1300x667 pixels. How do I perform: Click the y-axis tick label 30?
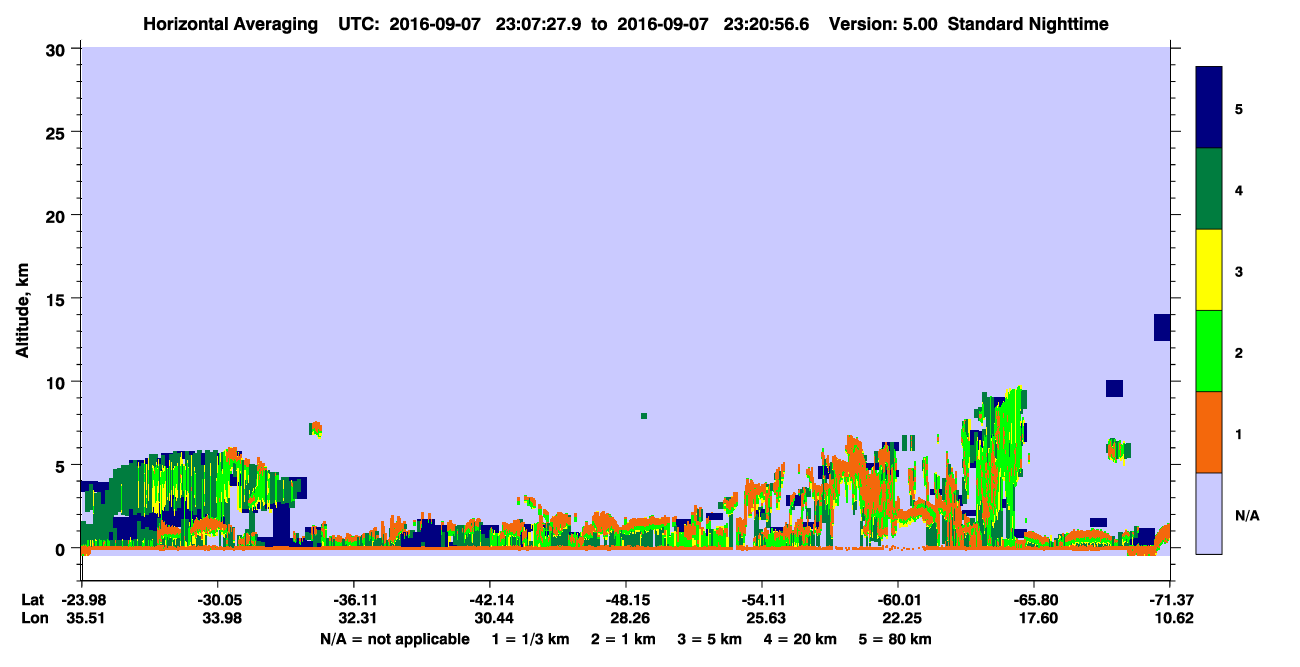pos(58,49)
